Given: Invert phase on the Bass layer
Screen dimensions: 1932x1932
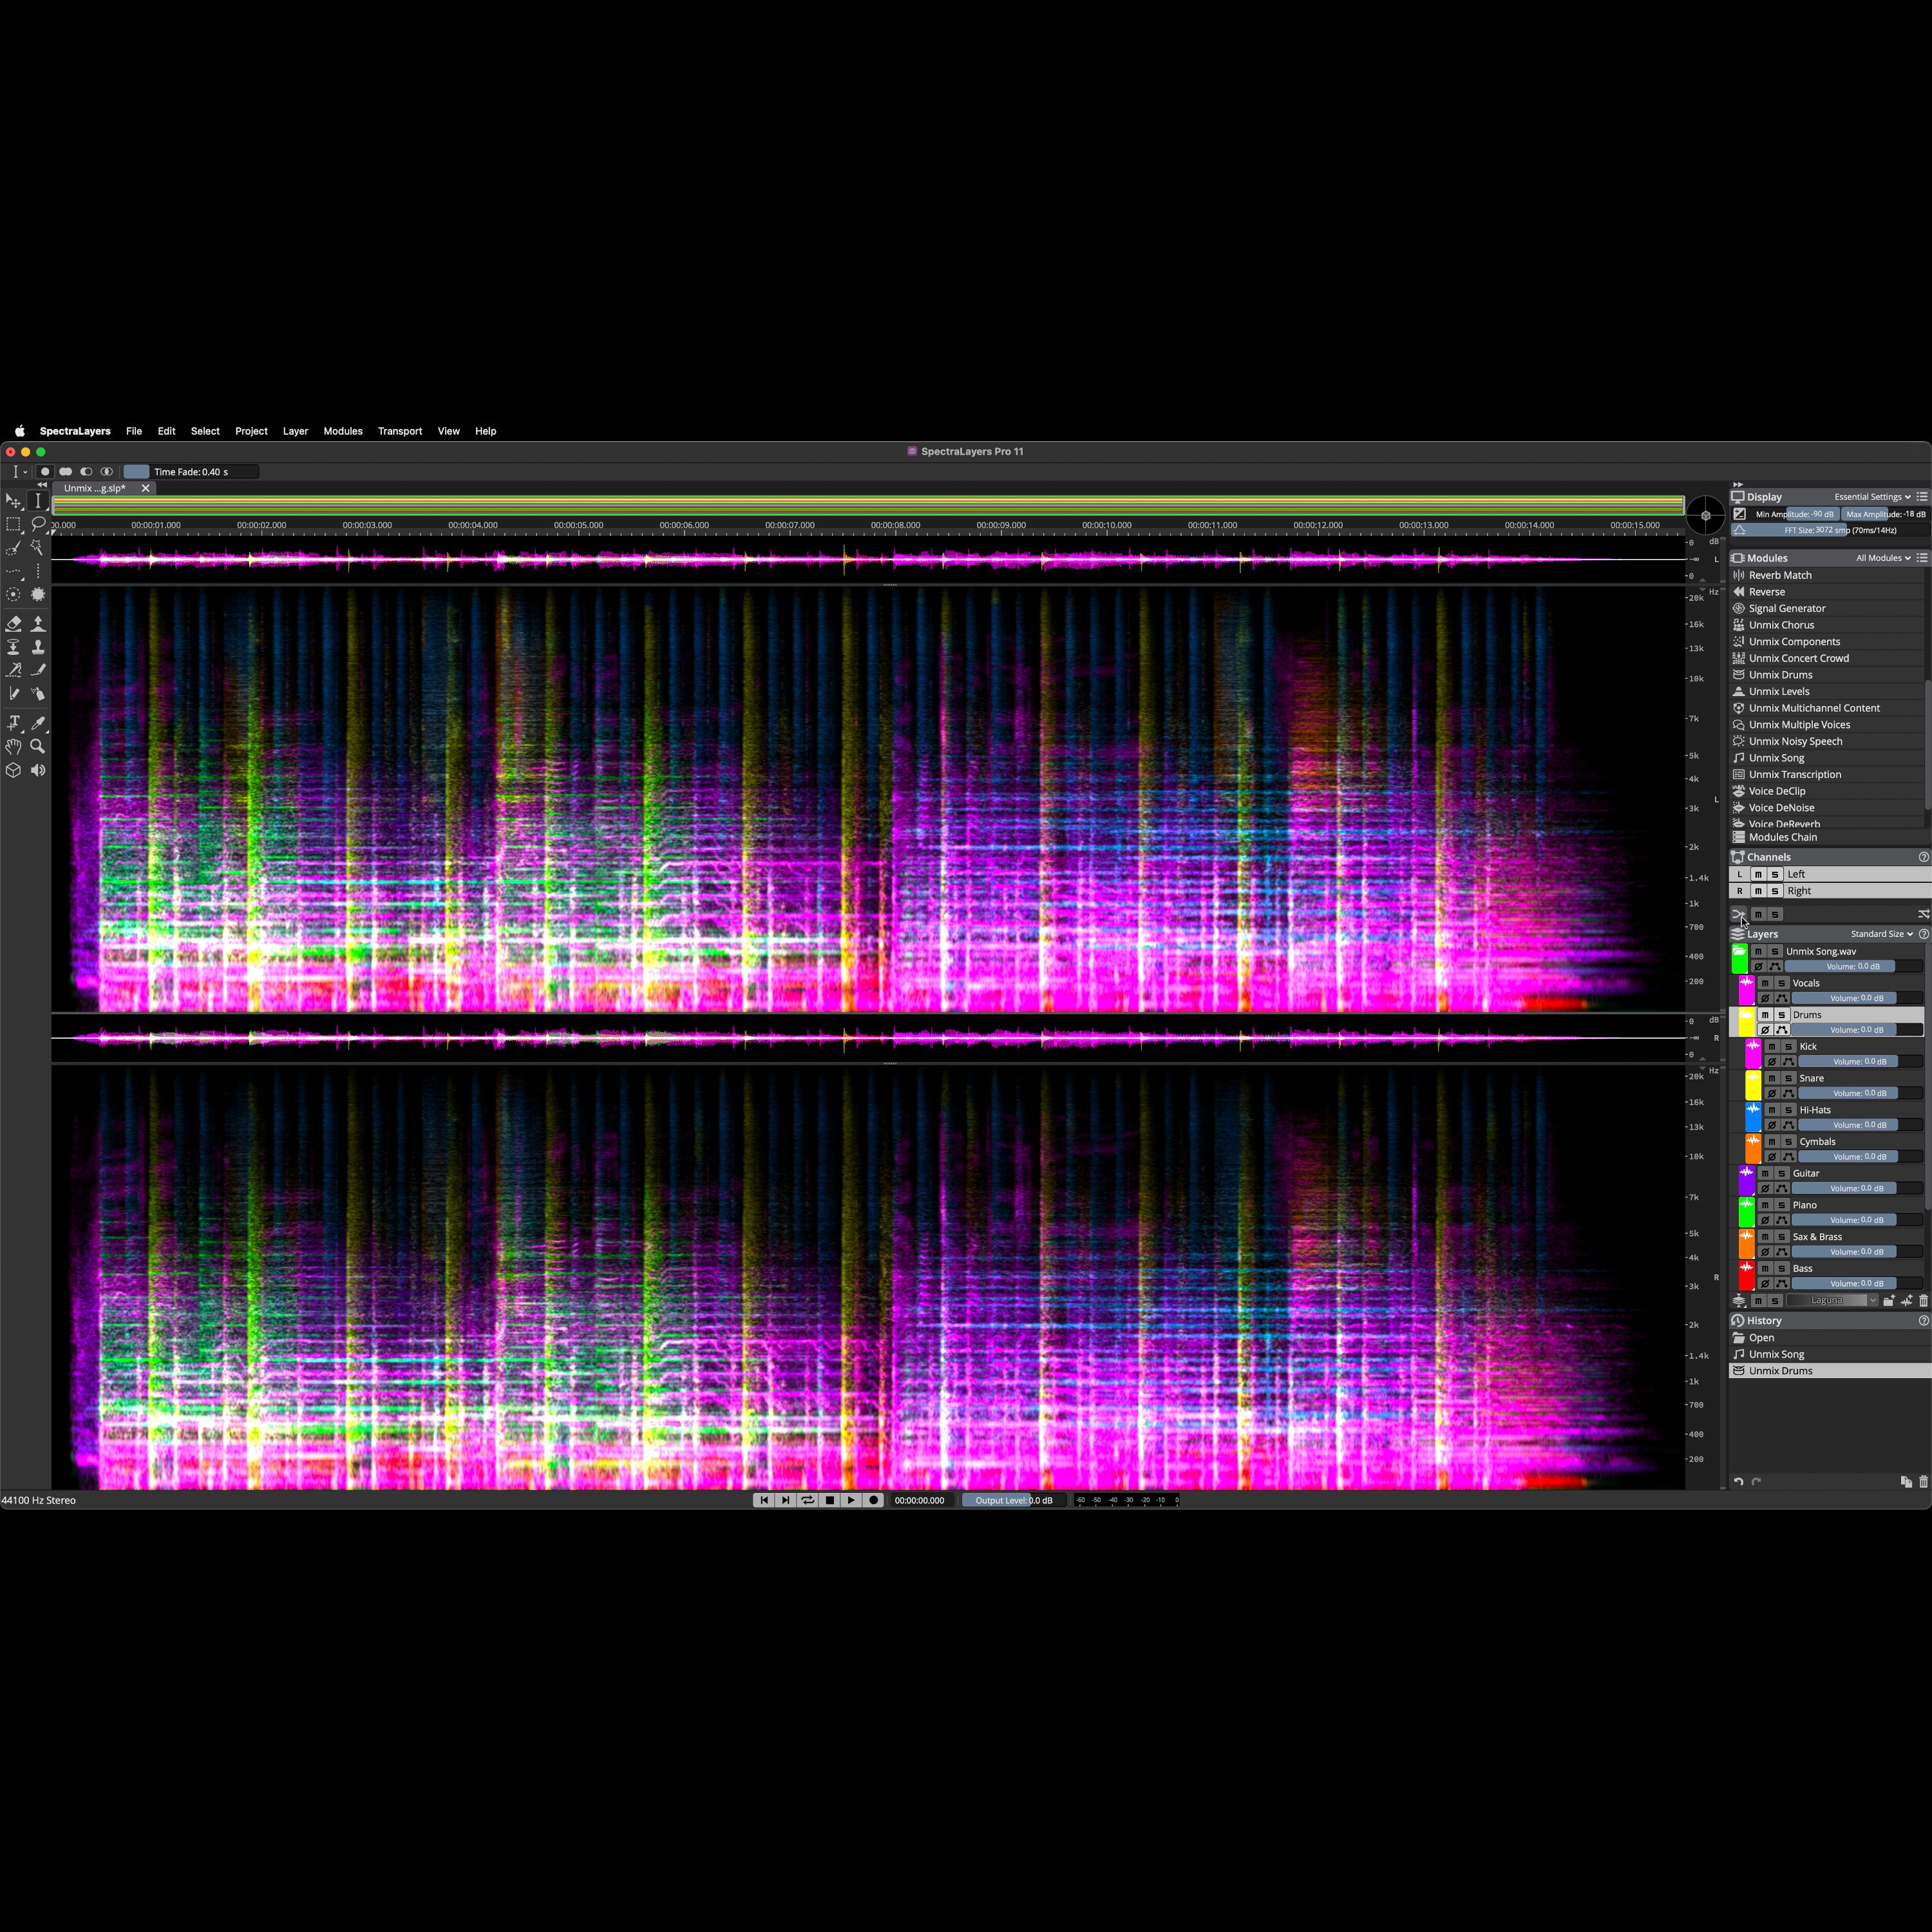Looking at the screenshot, I should tap(1765, 1284).
